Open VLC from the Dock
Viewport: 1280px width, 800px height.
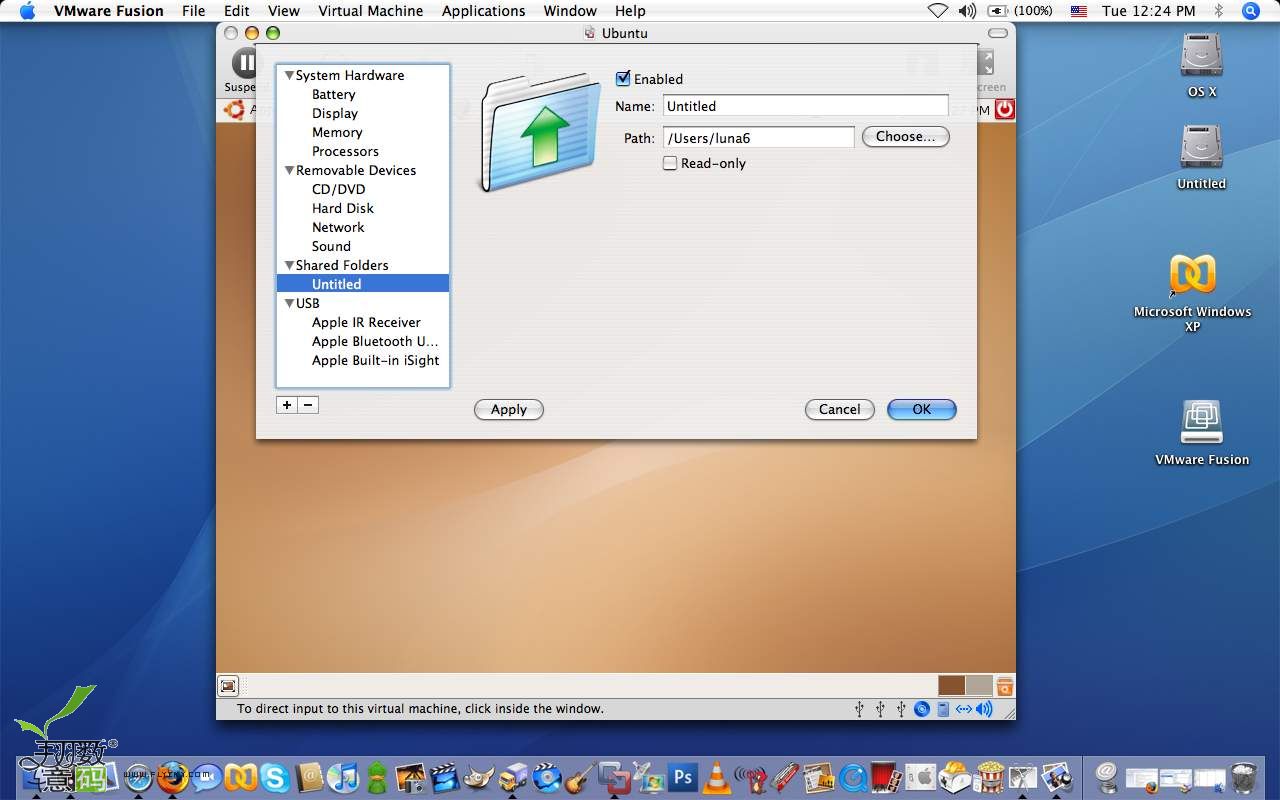point(716,777)
